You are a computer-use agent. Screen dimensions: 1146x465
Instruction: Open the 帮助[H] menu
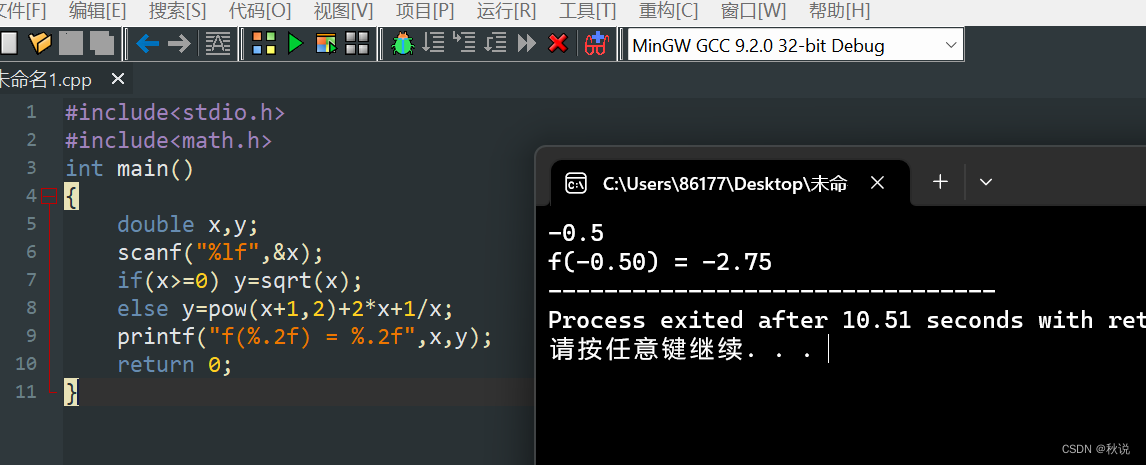point(840,11)
